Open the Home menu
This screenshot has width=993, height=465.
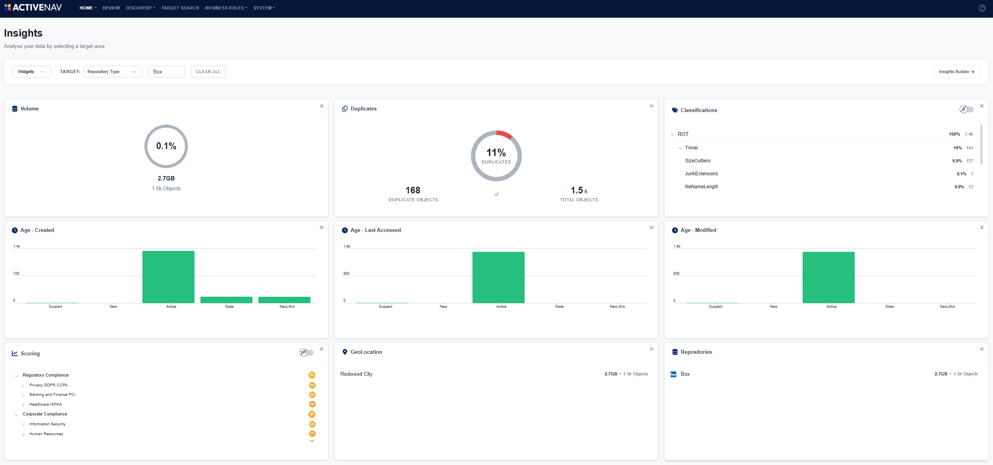[88, 8]
